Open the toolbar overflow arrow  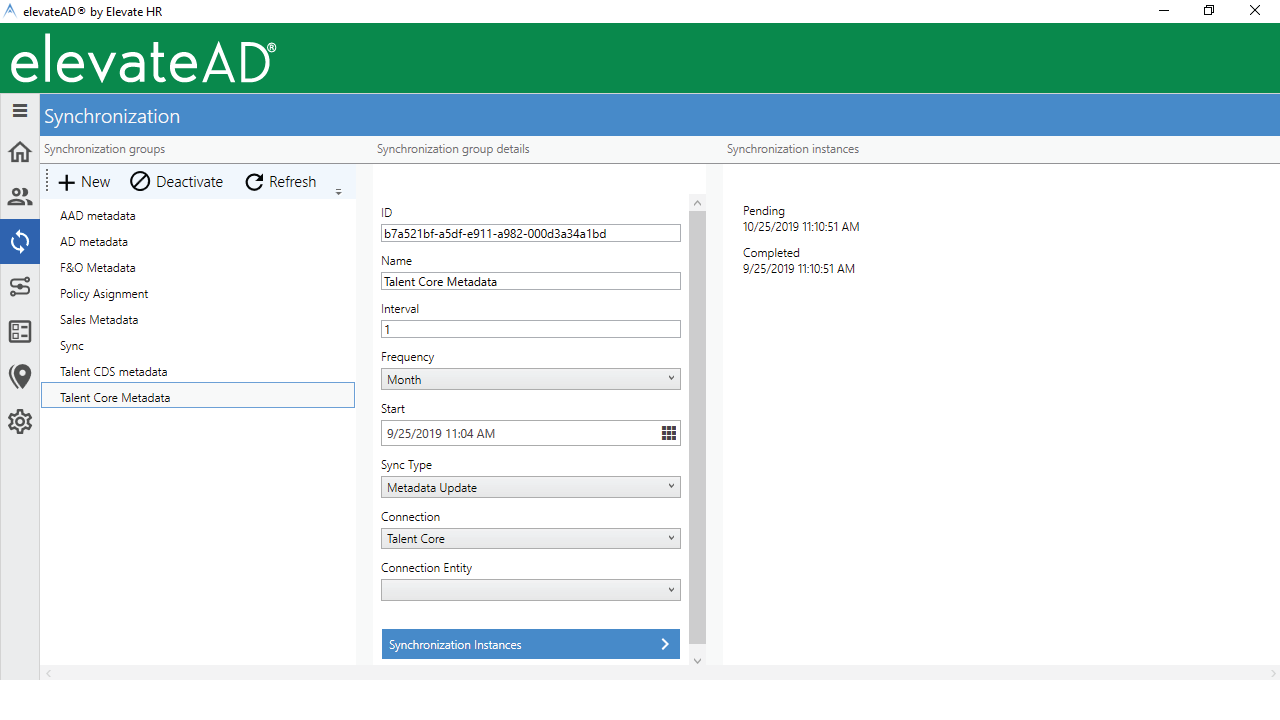(339, 191)
